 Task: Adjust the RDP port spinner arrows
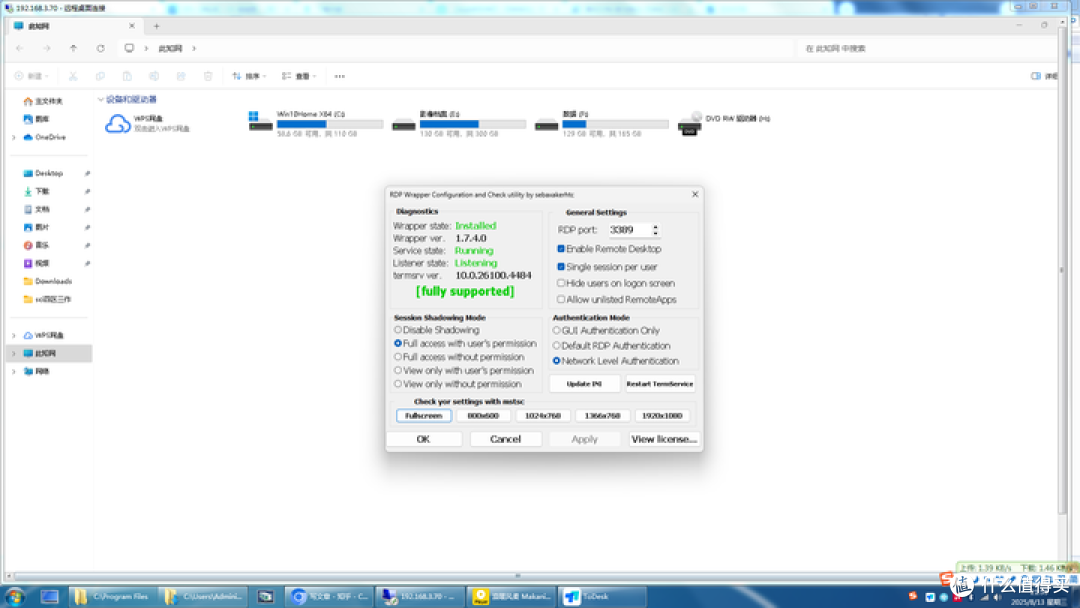coord(655,229)
